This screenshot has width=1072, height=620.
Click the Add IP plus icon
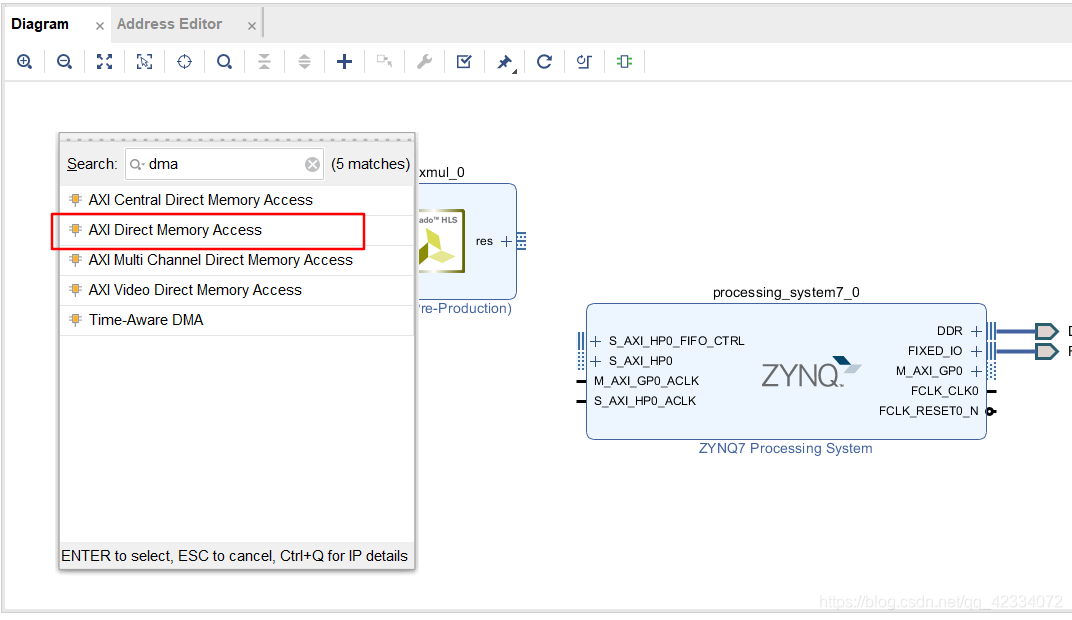point(345,62)
